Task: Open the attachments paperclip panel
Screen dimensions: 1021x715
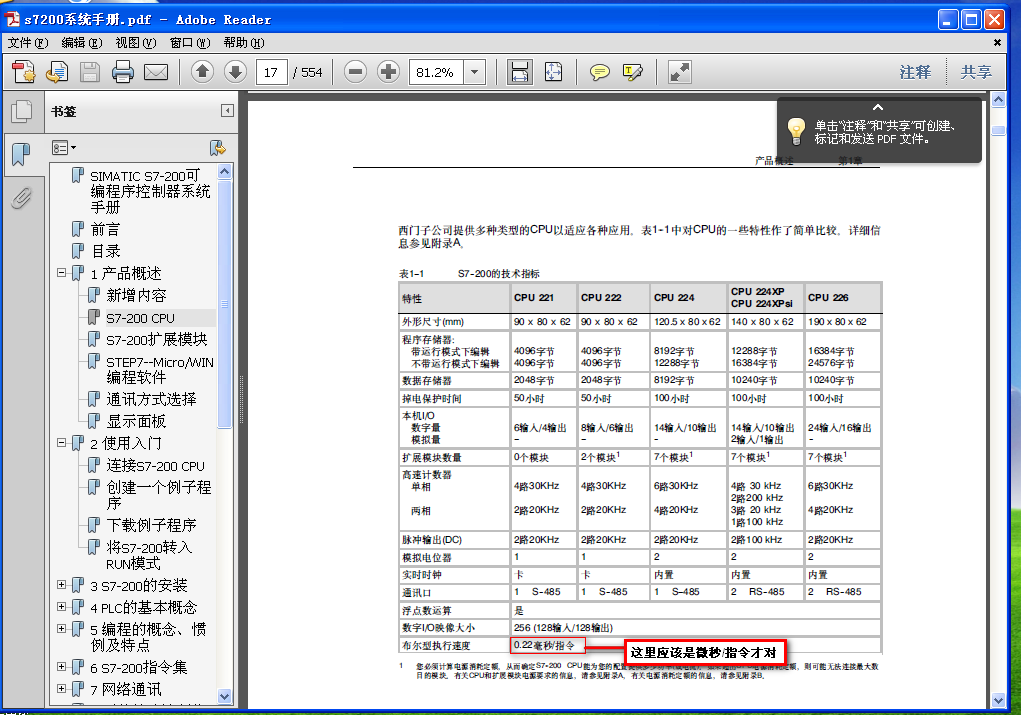Action: point(21,198)
